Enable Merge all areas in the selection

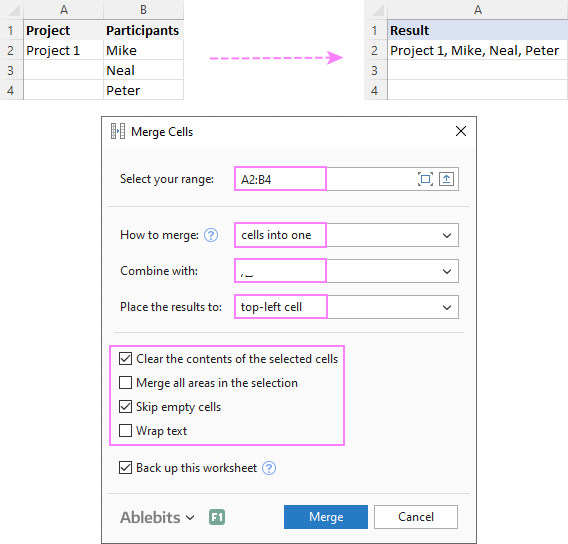click(125, 382)
